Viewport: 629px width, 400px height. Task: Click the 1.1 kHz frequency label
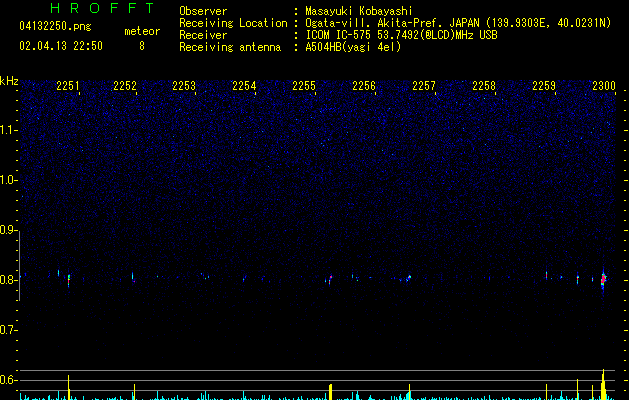[8, 130]
